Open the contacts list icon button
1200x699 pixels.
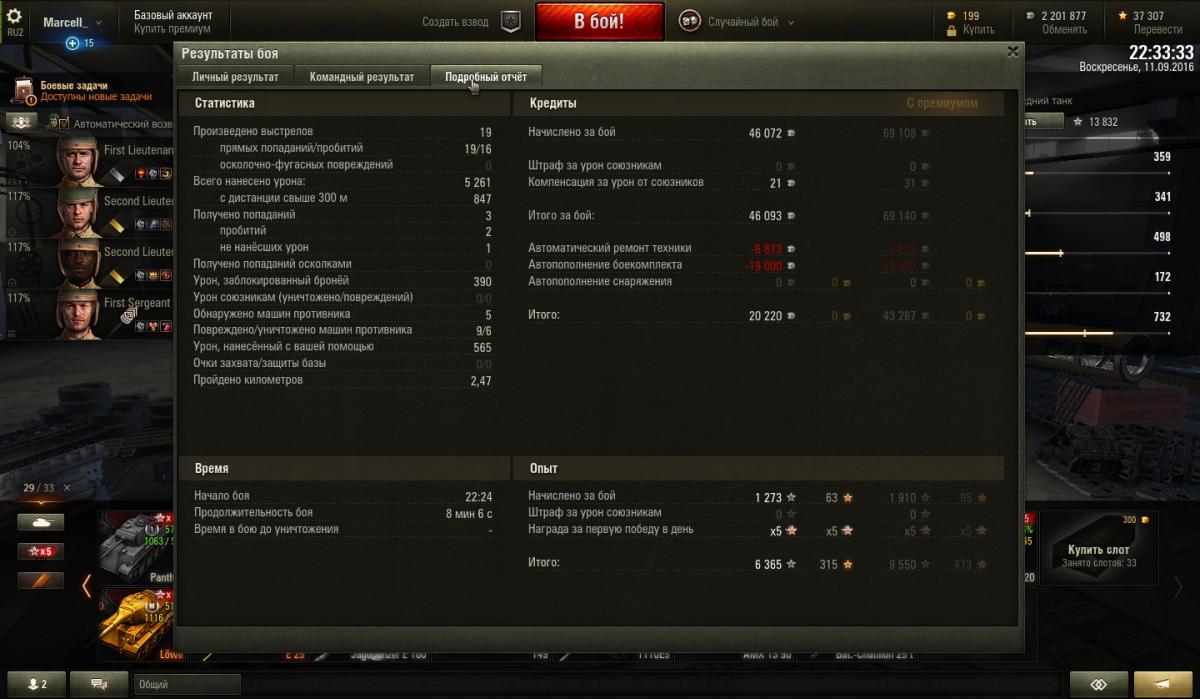(37, 684)
